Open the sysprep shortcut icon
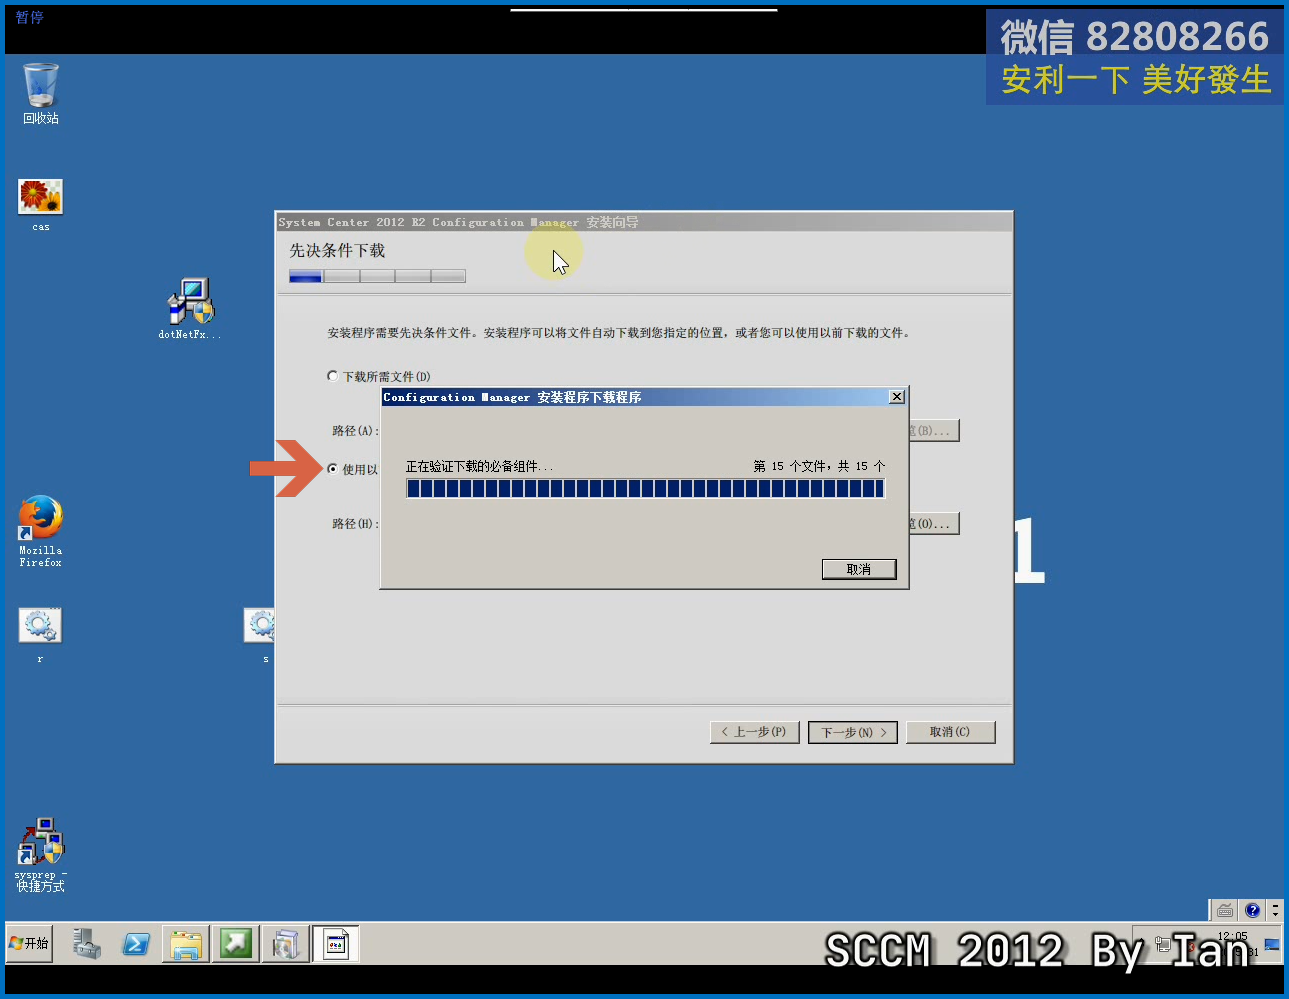 pos(40,855)
